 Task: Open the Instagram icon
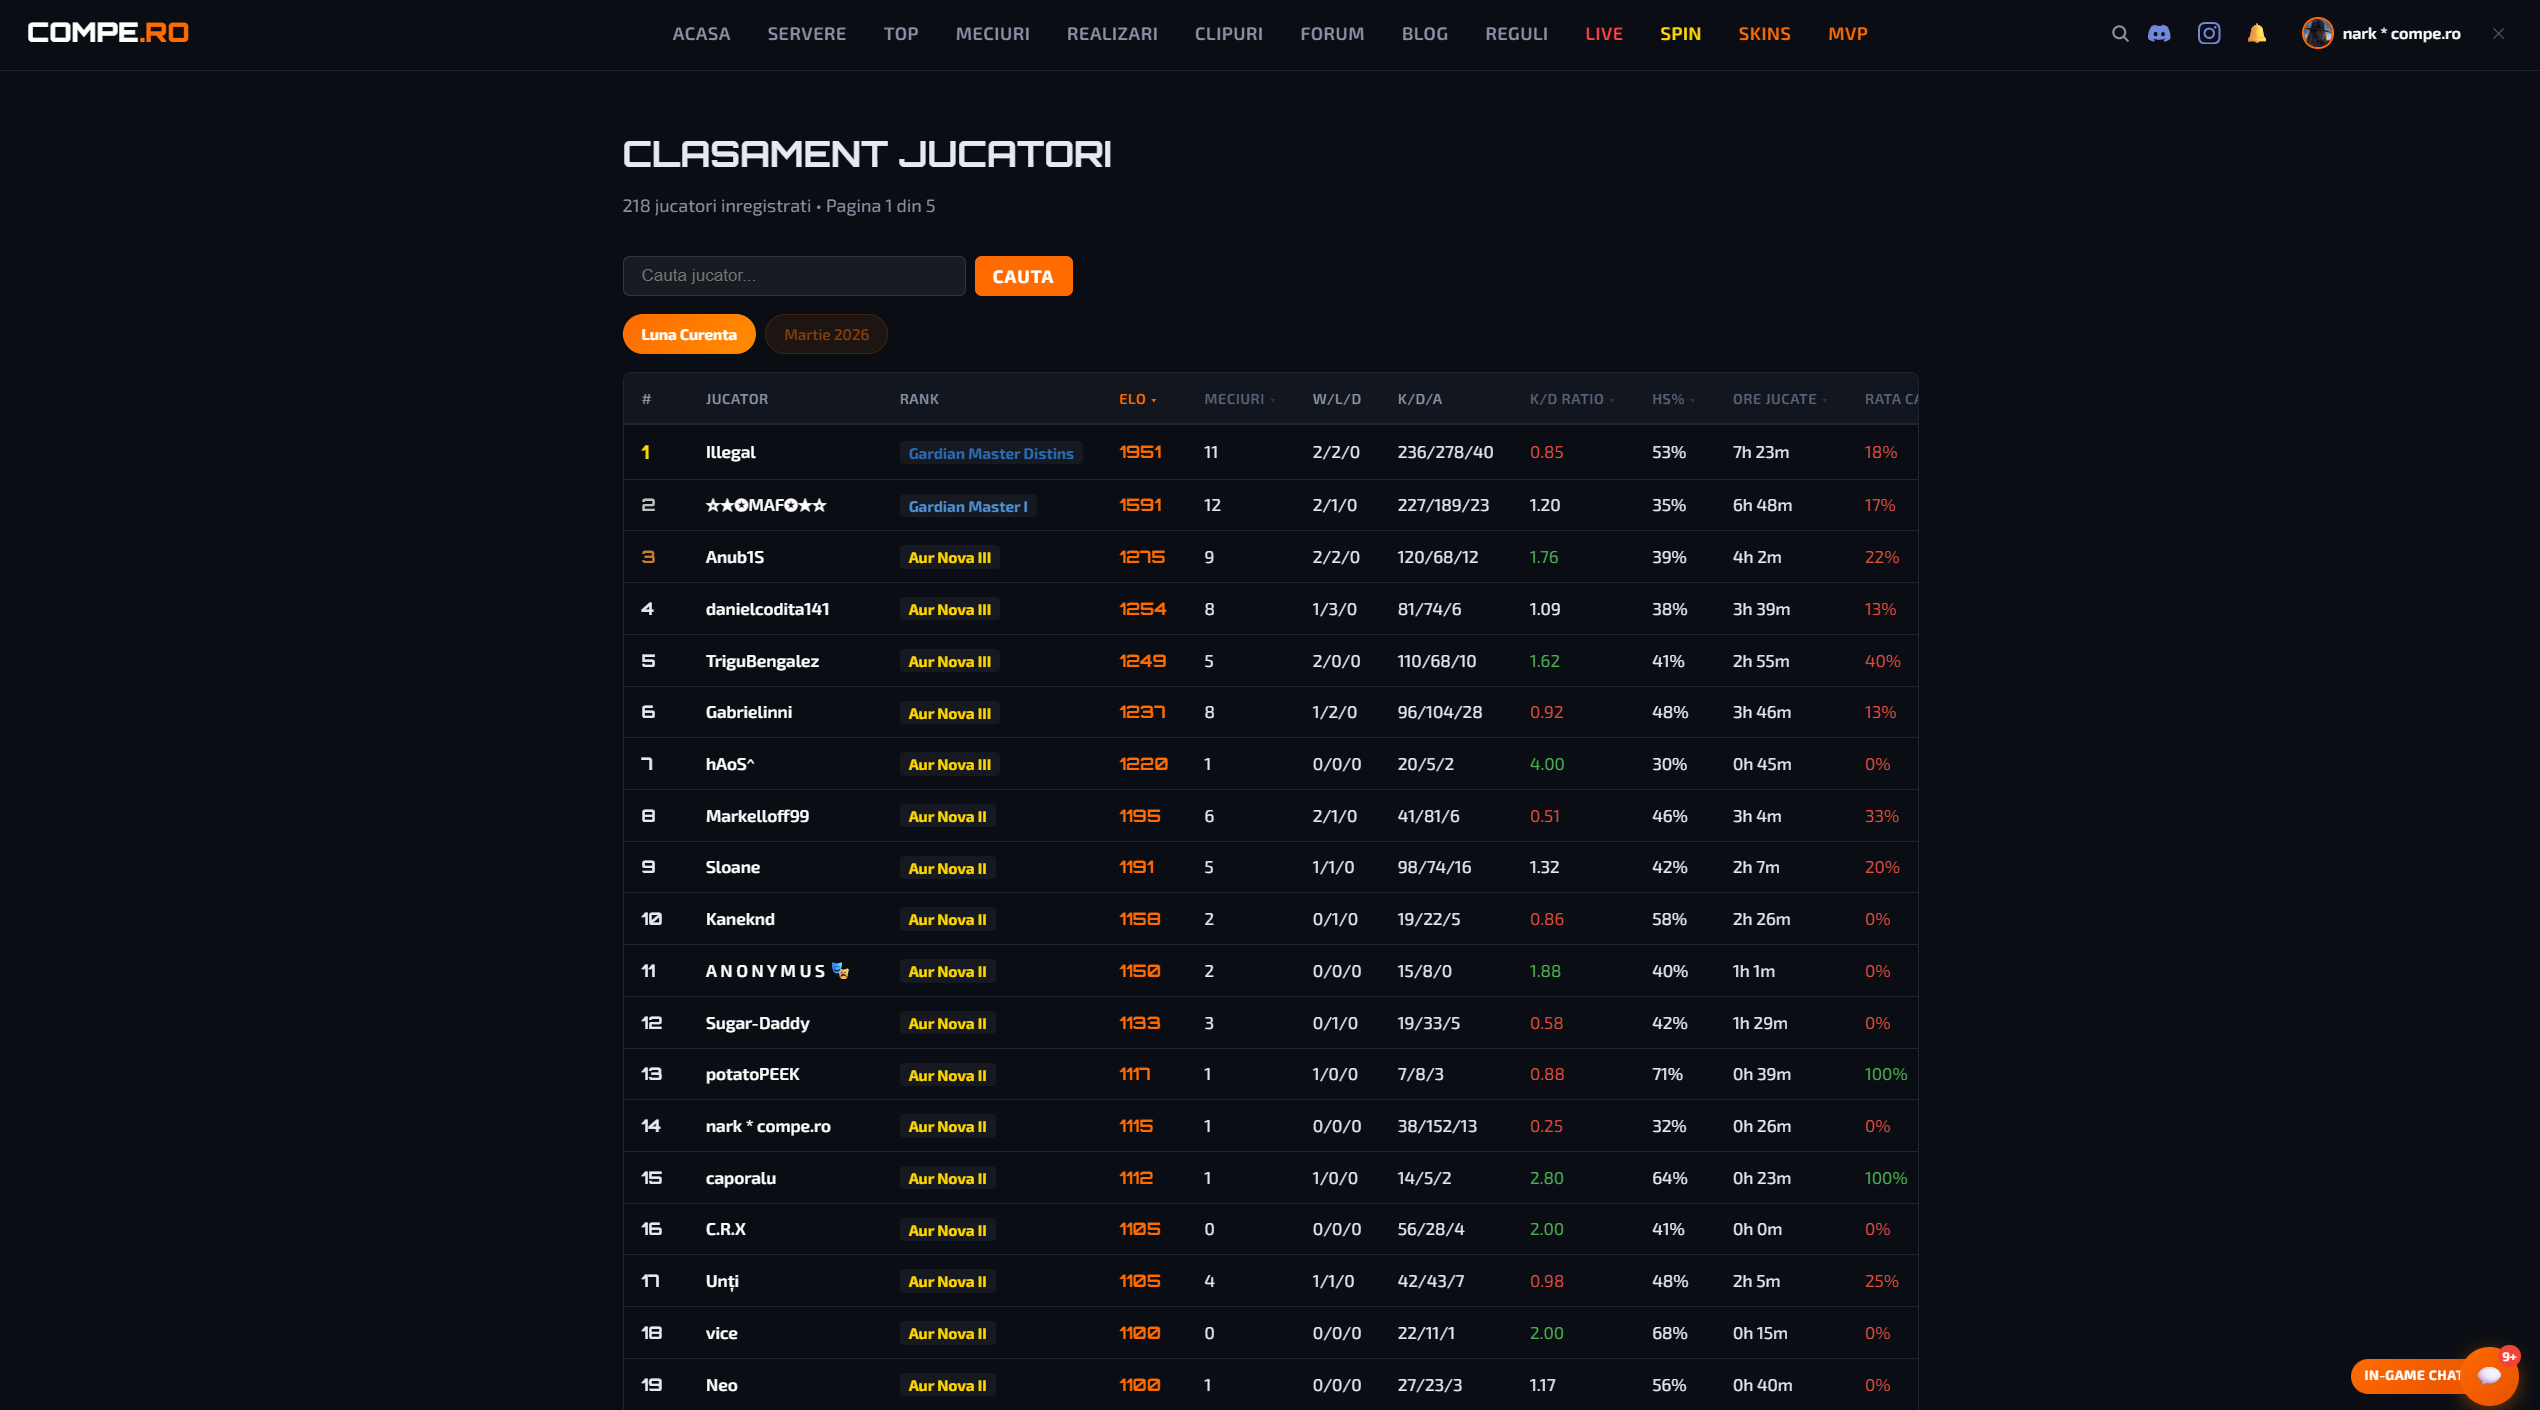[2209, 33]
